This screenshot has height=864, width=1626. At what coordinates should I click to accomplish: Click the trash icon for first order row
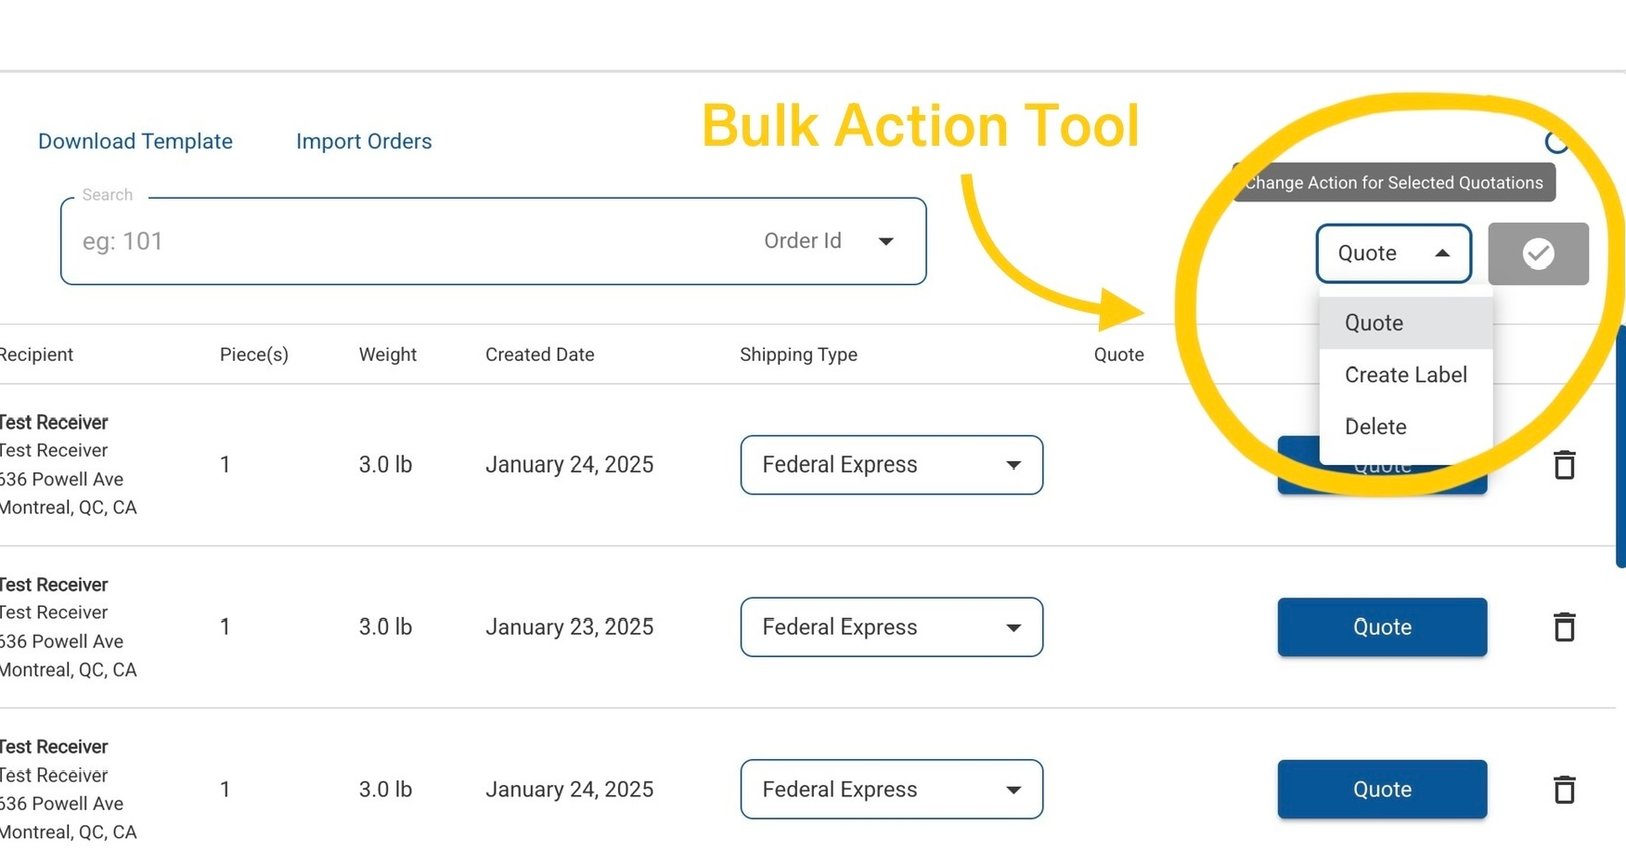click(x=1564, y=465)
